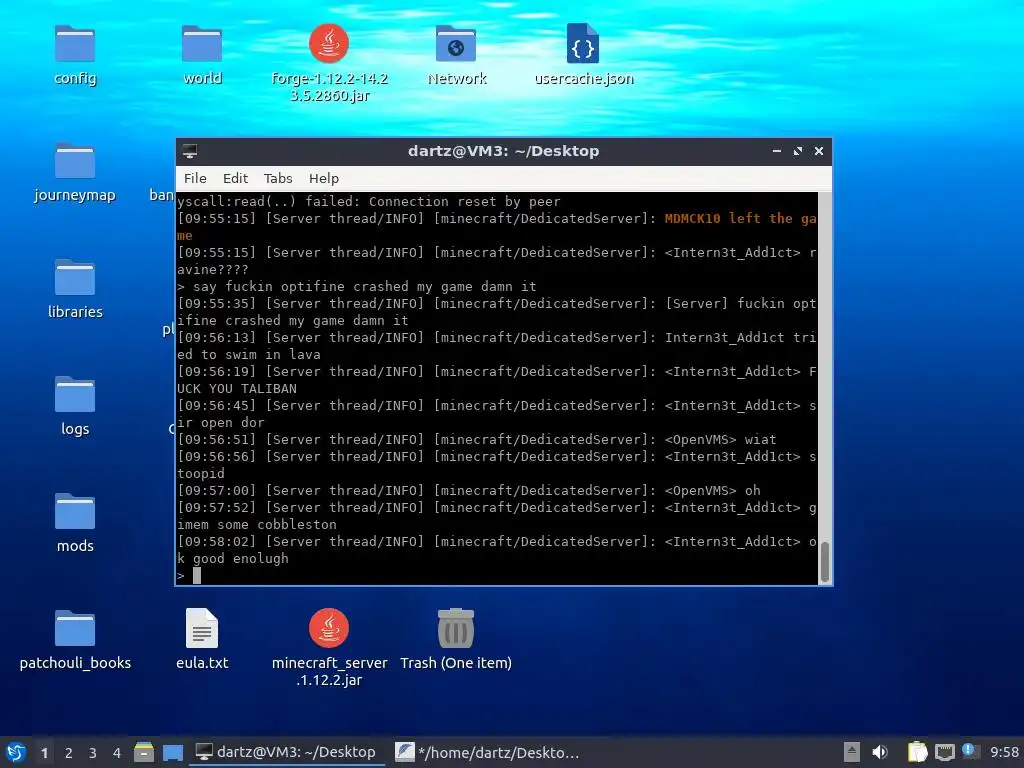Open the libraries folder
1024x768 pixels.
[74, 278]
